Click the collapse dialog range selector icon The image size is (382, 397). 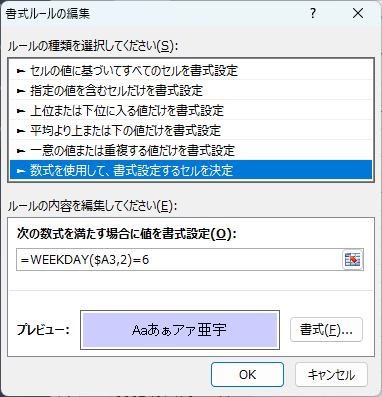353,259
